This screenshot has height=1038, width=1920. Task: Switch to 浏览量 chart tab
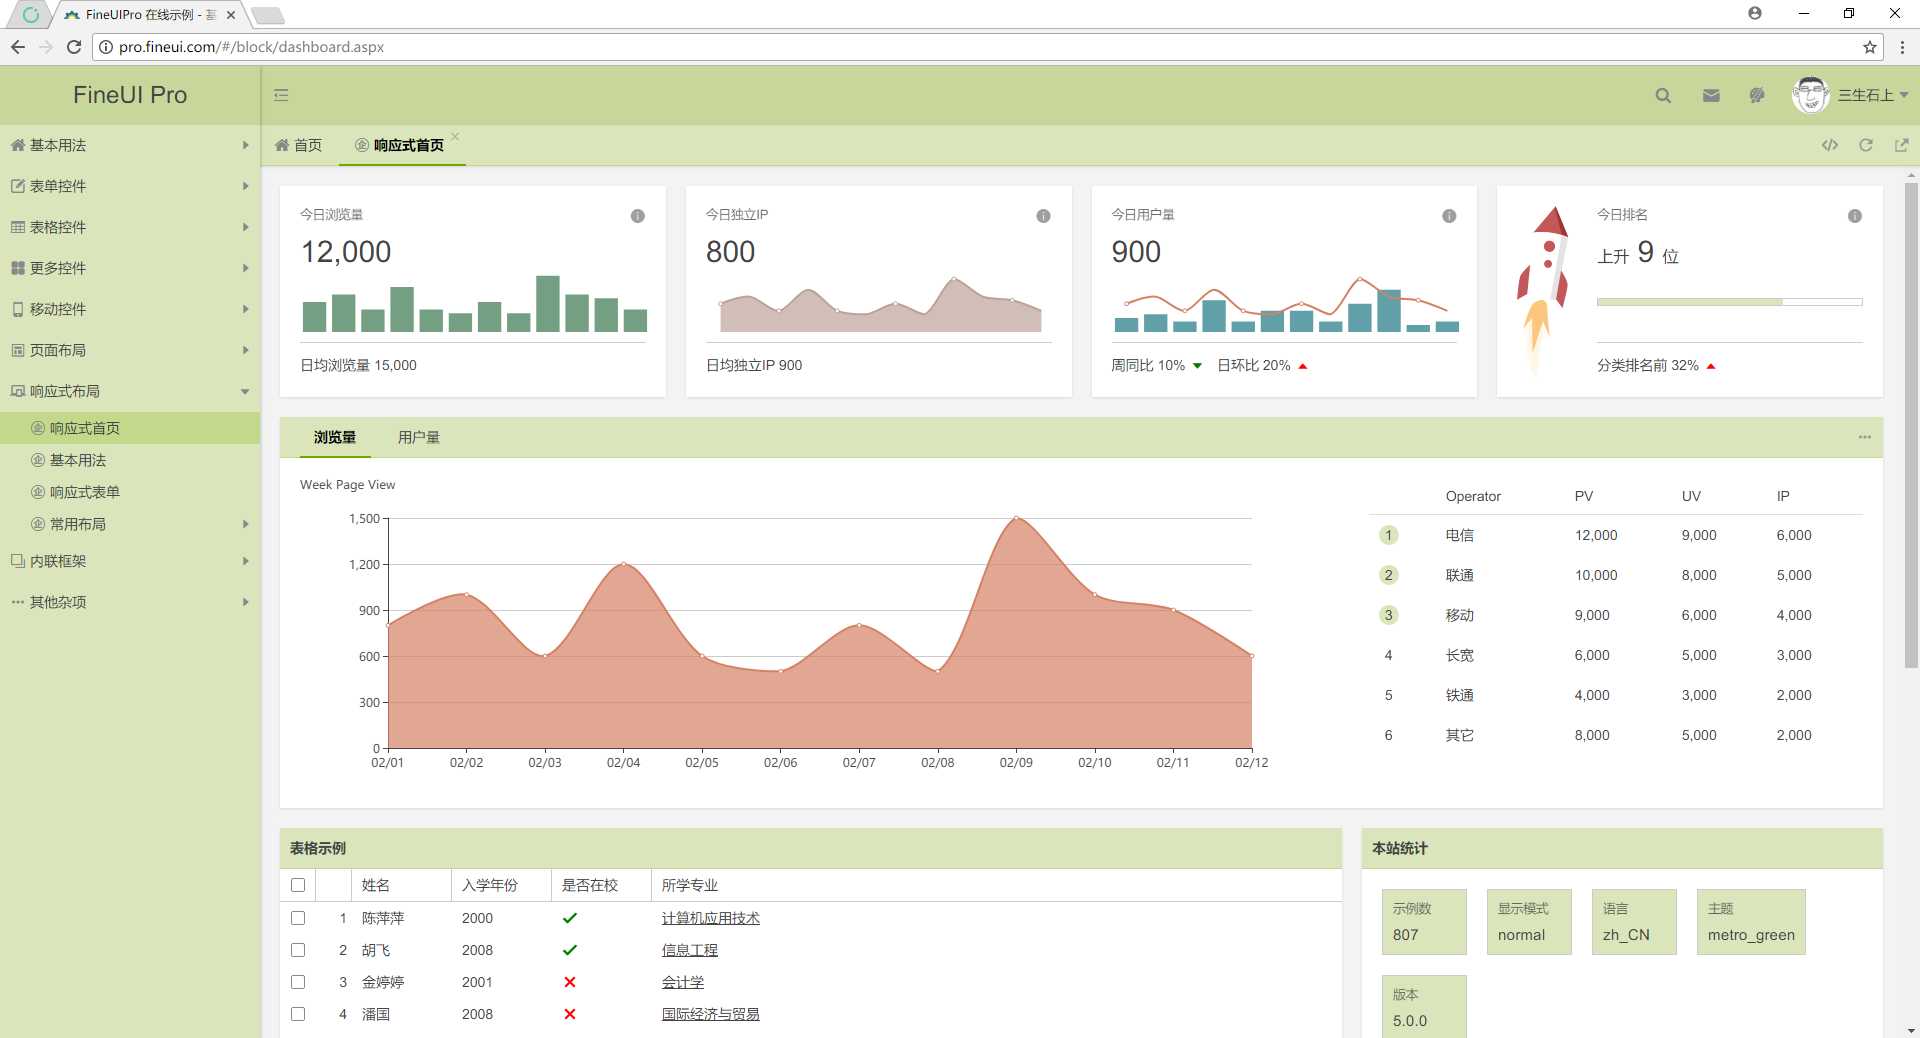(x=335, y=437)
